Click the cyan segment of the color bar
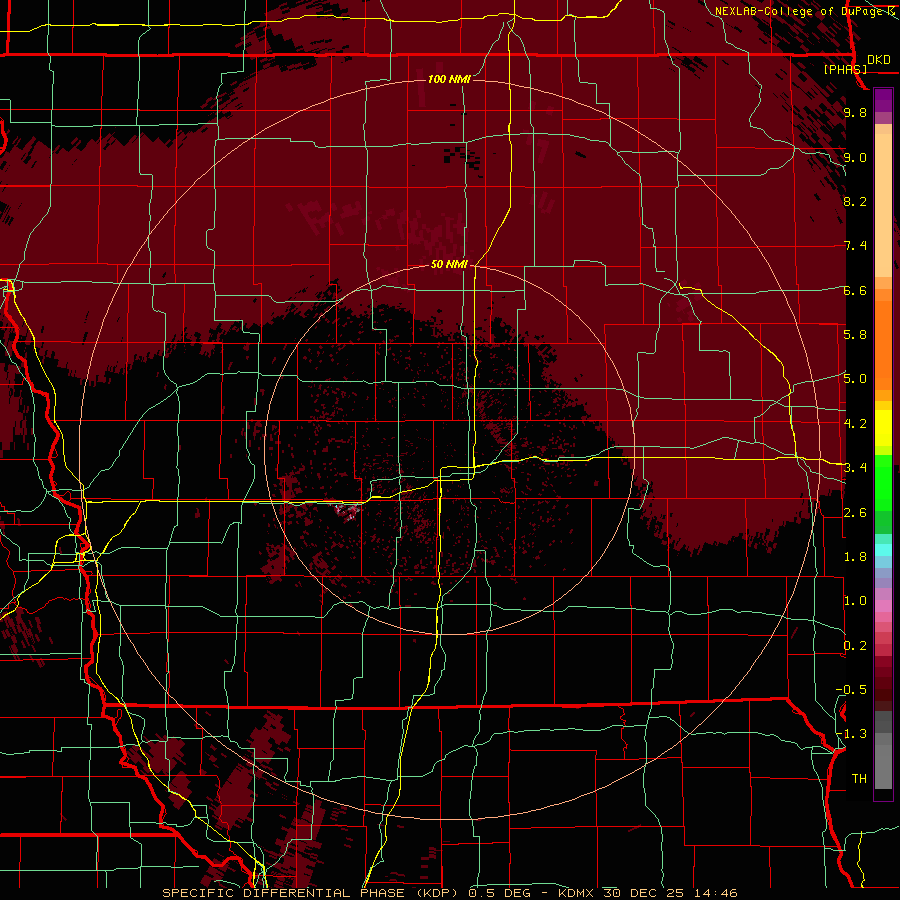The height and width of the screenshot is (900, 900). click(x=883, y=550)
